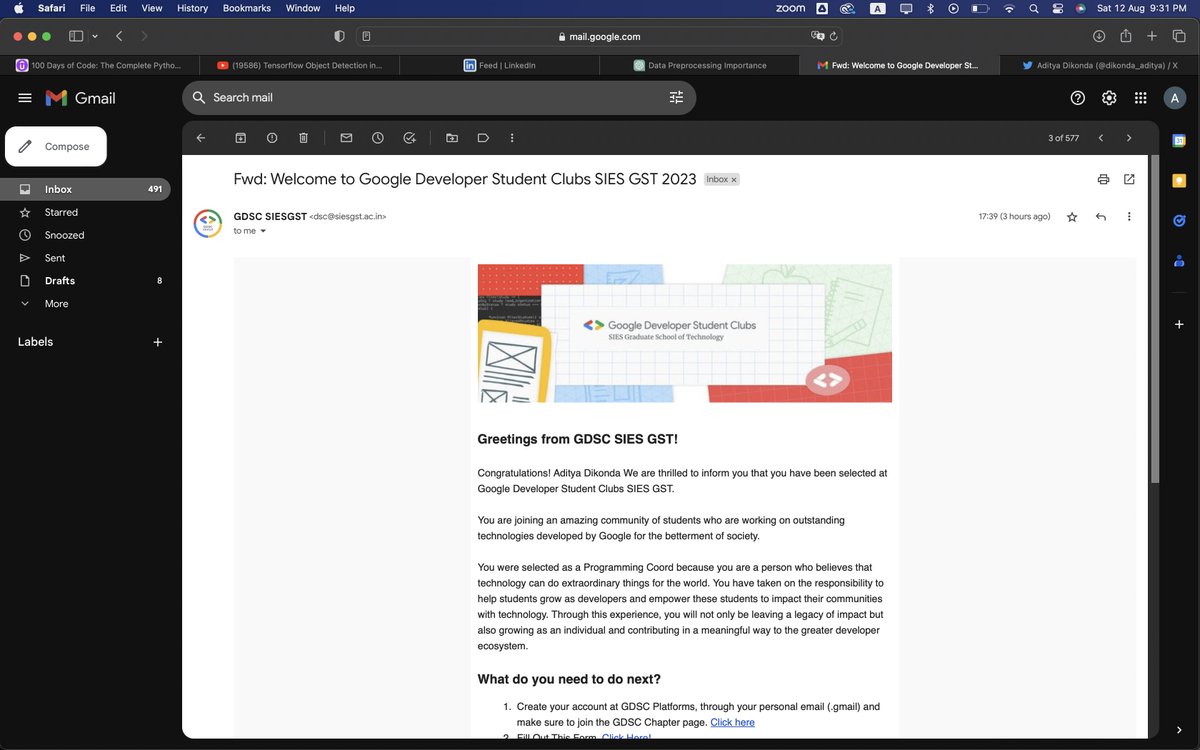Open Google Calendar side panel
This screenshot has width=1200, height=750.
click(1179, 141)
